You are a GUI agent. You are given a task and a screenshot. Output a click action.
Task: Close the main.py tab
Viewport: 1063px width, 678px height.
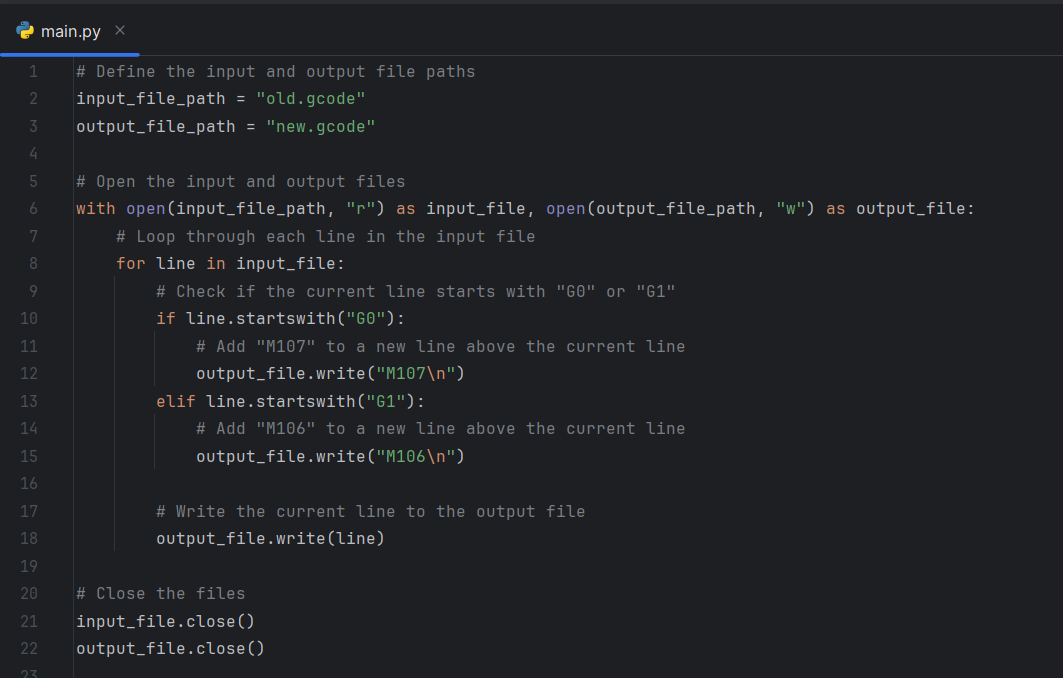(120, 31)
